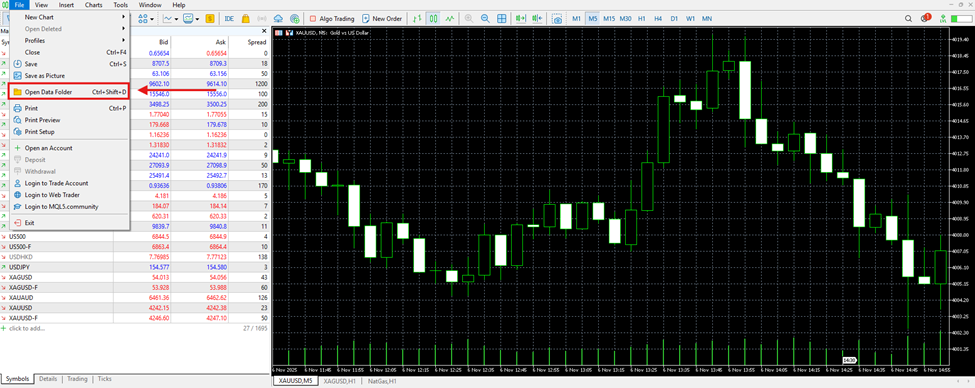Switch to the Details tab
Screen dimensions: 975x388
pos(48,379)
